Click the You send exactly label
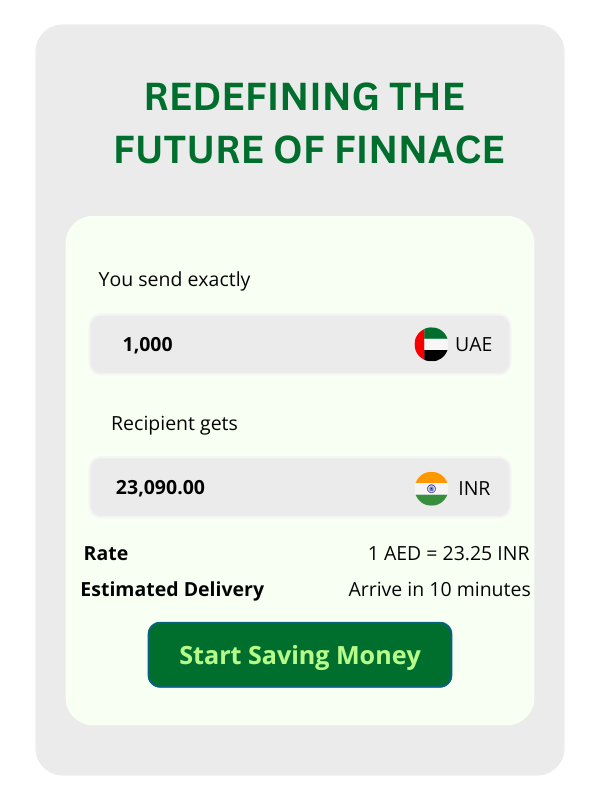Viewport: 600px width, 800px height. tap(174, 280)
